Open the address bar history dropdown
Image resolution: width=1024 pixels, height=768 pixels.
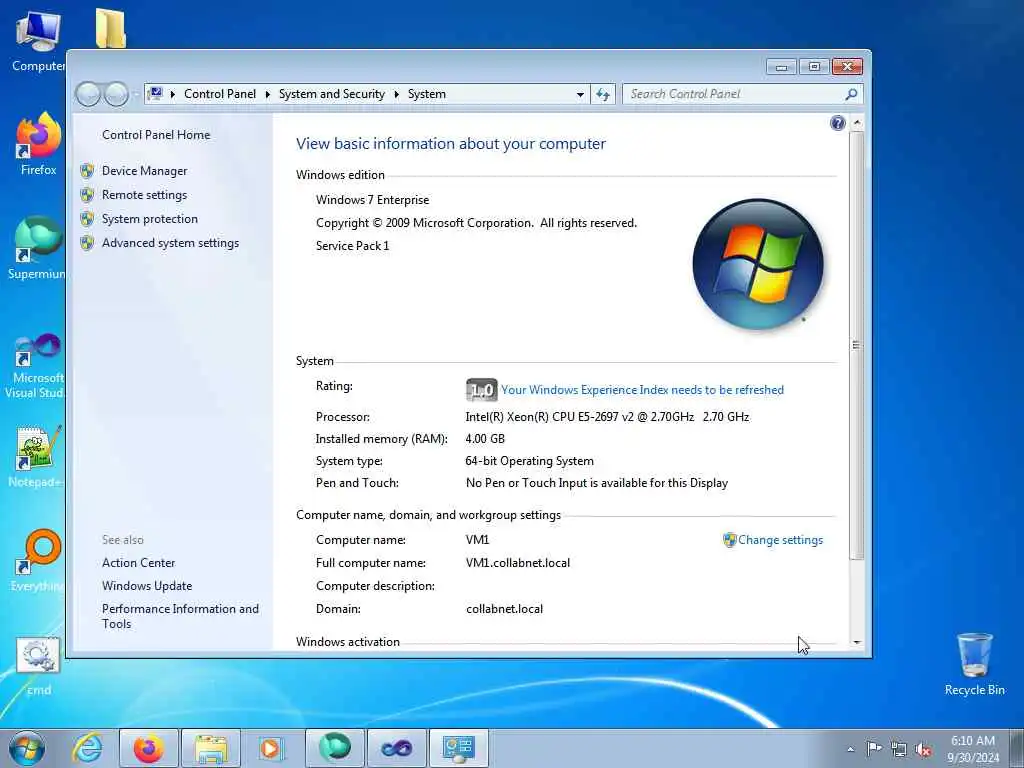click(580, 95)
